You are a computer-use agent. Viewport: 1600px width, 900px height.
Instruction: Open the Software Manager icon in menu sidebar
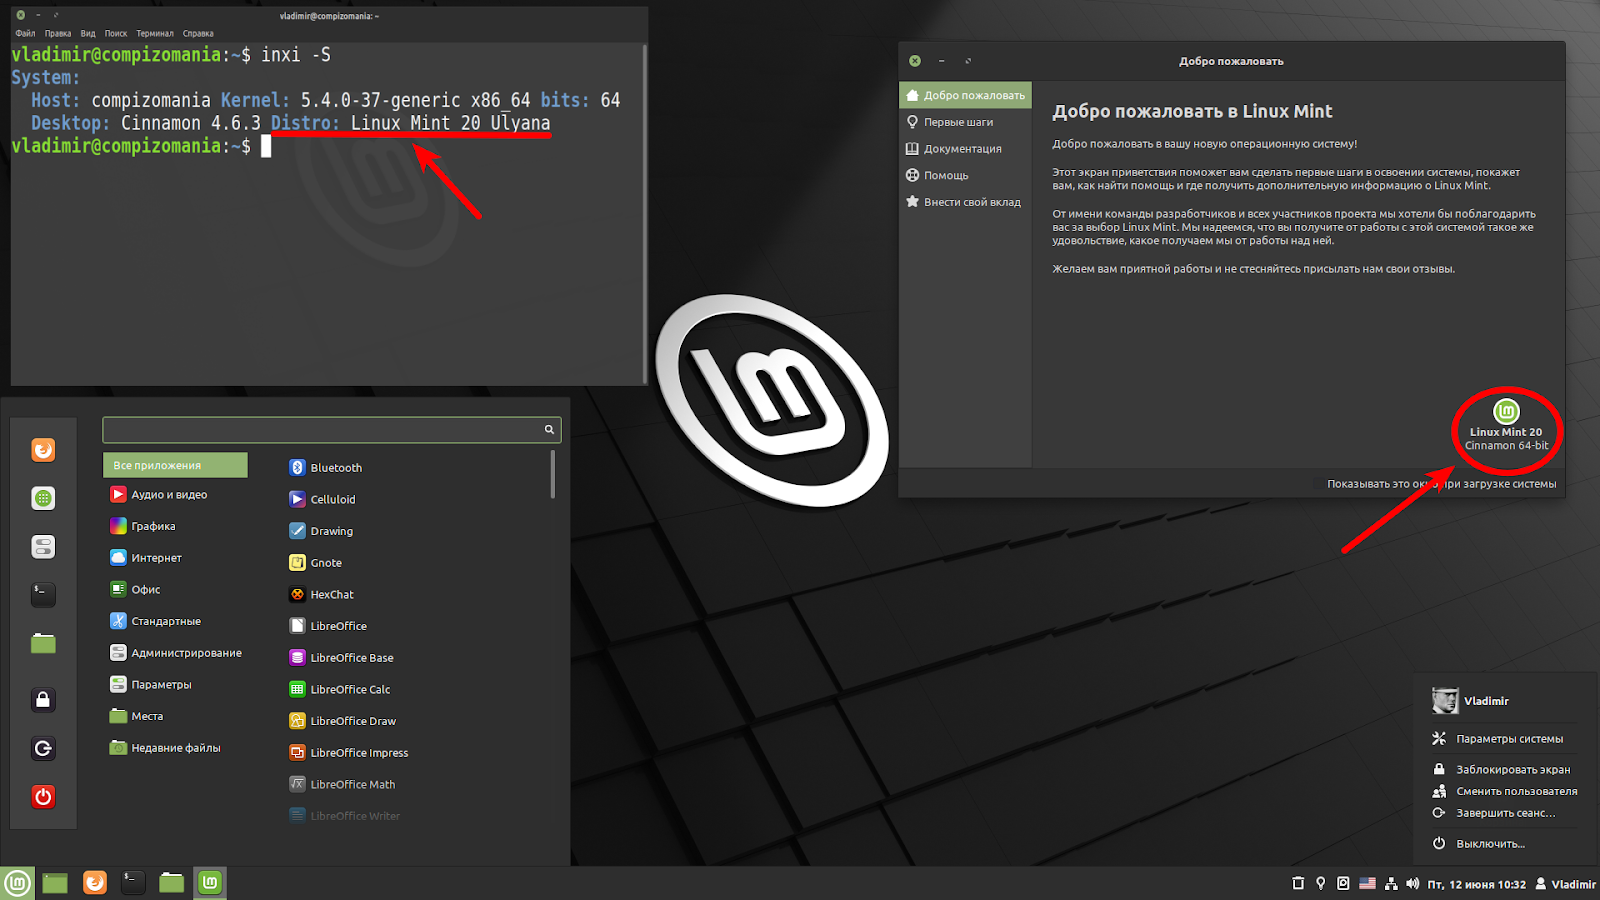[x=43, y=497]
